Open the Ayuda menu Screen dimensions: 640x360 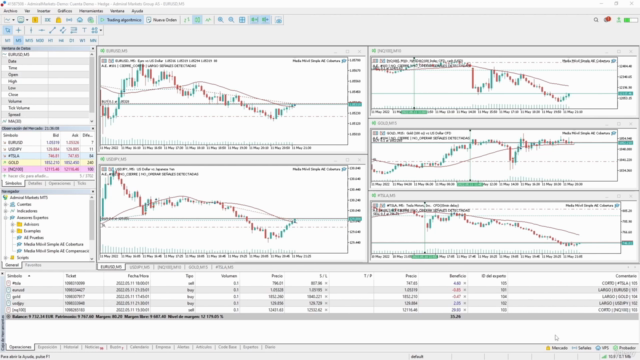click(137, 11)
